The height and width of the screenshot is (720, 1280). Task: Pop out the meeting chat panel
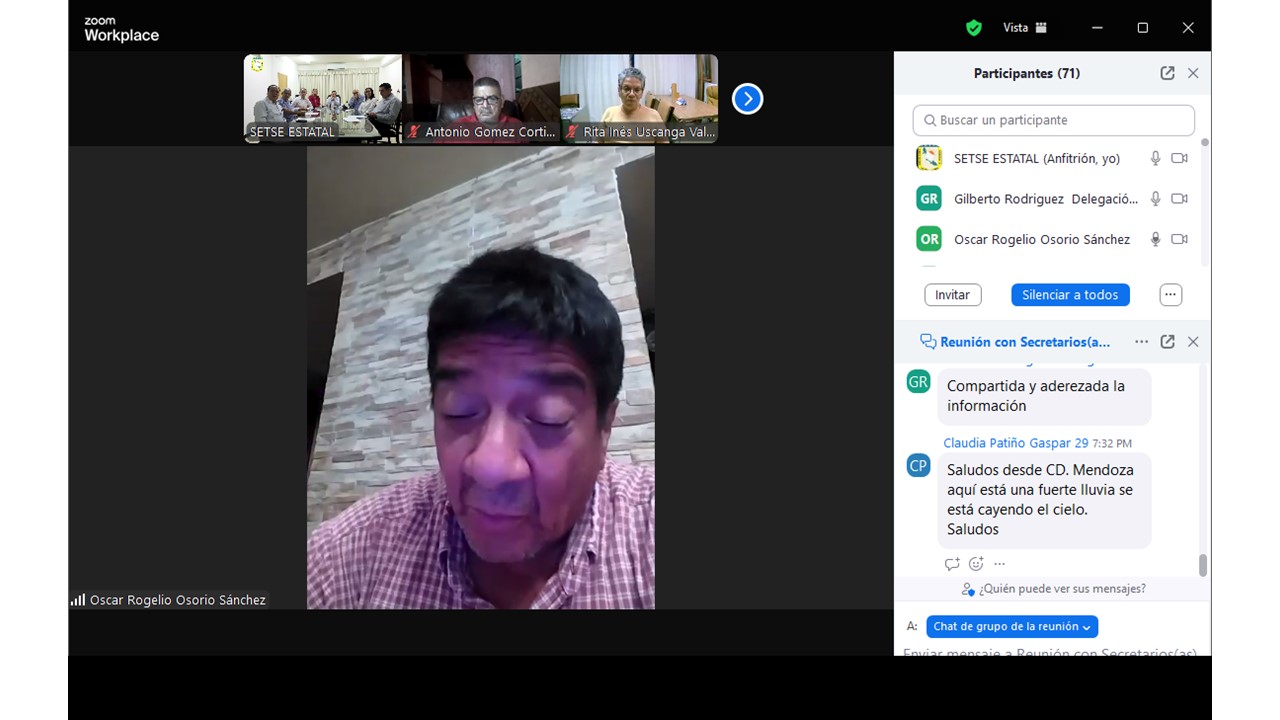coord(1167,342)
